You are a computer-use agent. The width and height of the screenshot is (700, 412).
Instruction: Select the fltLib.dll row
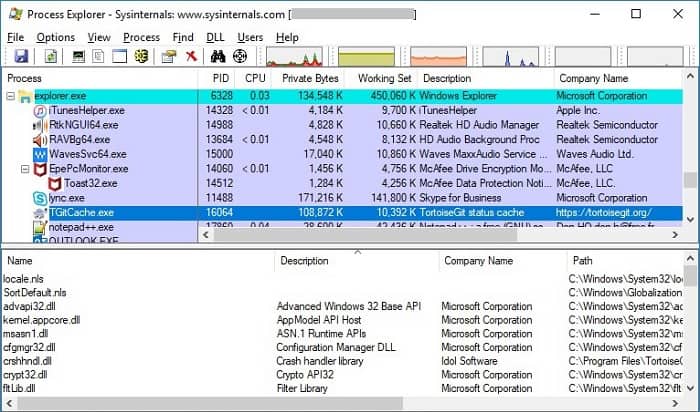click(343, 388)
